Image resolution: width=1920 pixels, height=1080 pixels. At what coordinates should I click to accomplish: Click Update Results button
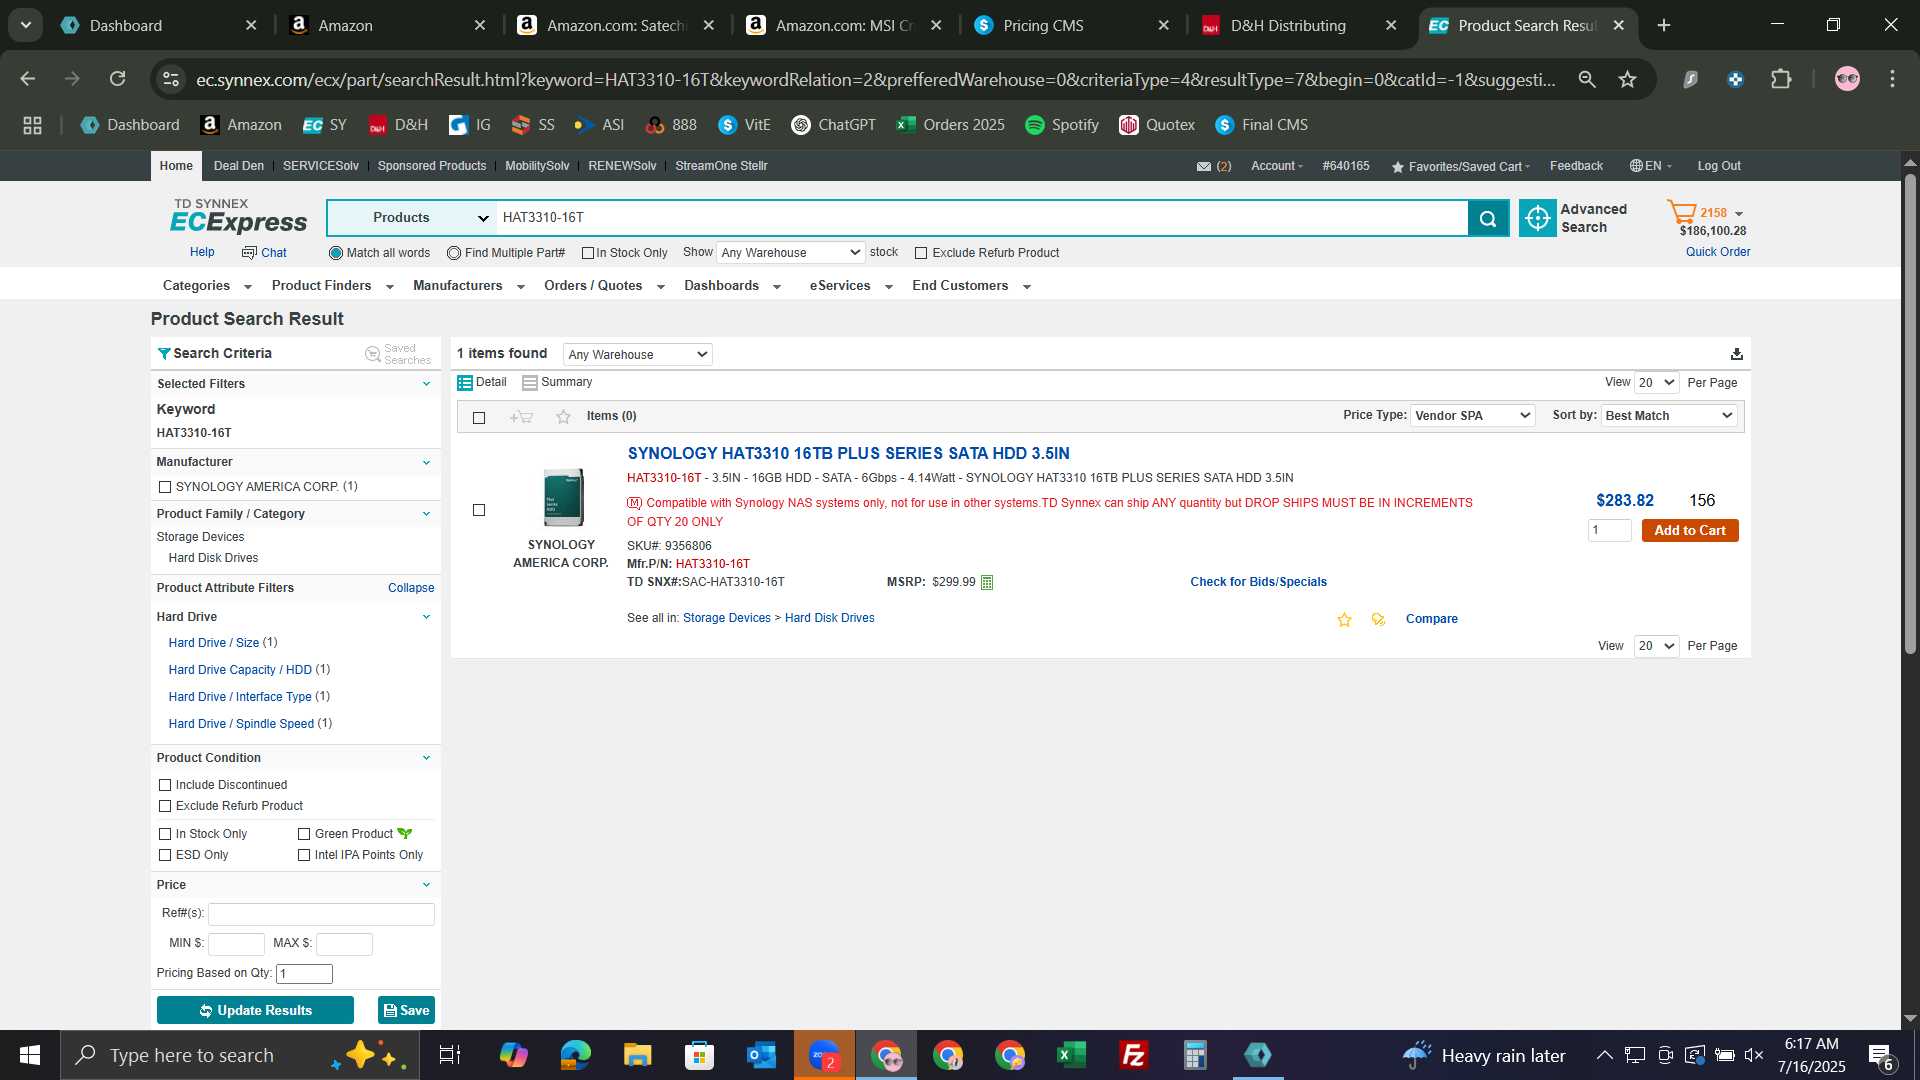pyautogui.click(x=255, y=1011)
